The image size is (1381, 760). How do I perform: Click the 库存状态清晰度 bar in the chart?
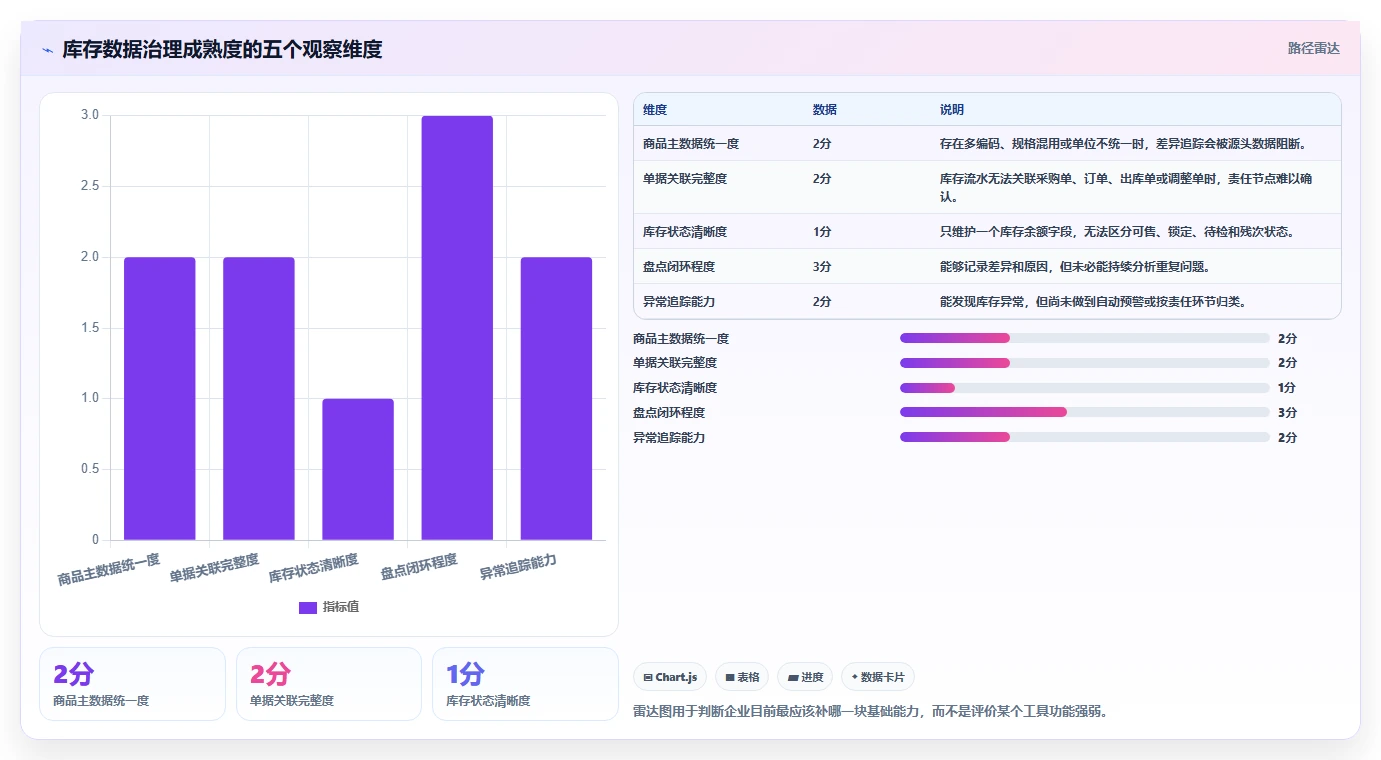pos(358,470)
